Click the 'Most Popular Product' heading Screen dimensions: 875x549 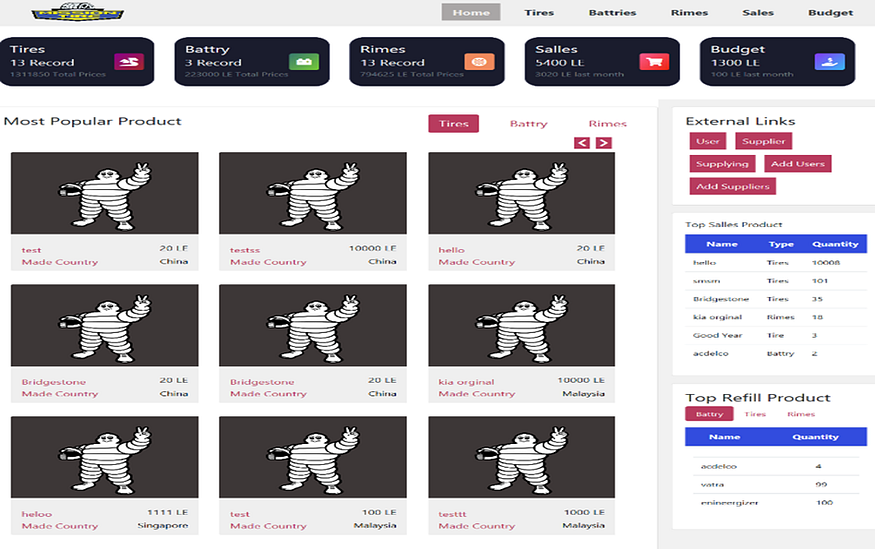93,121
